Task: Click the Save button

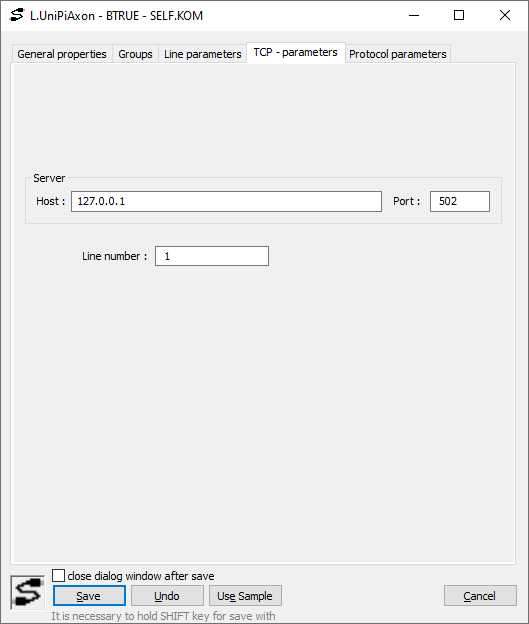Action: pos(89,596)
